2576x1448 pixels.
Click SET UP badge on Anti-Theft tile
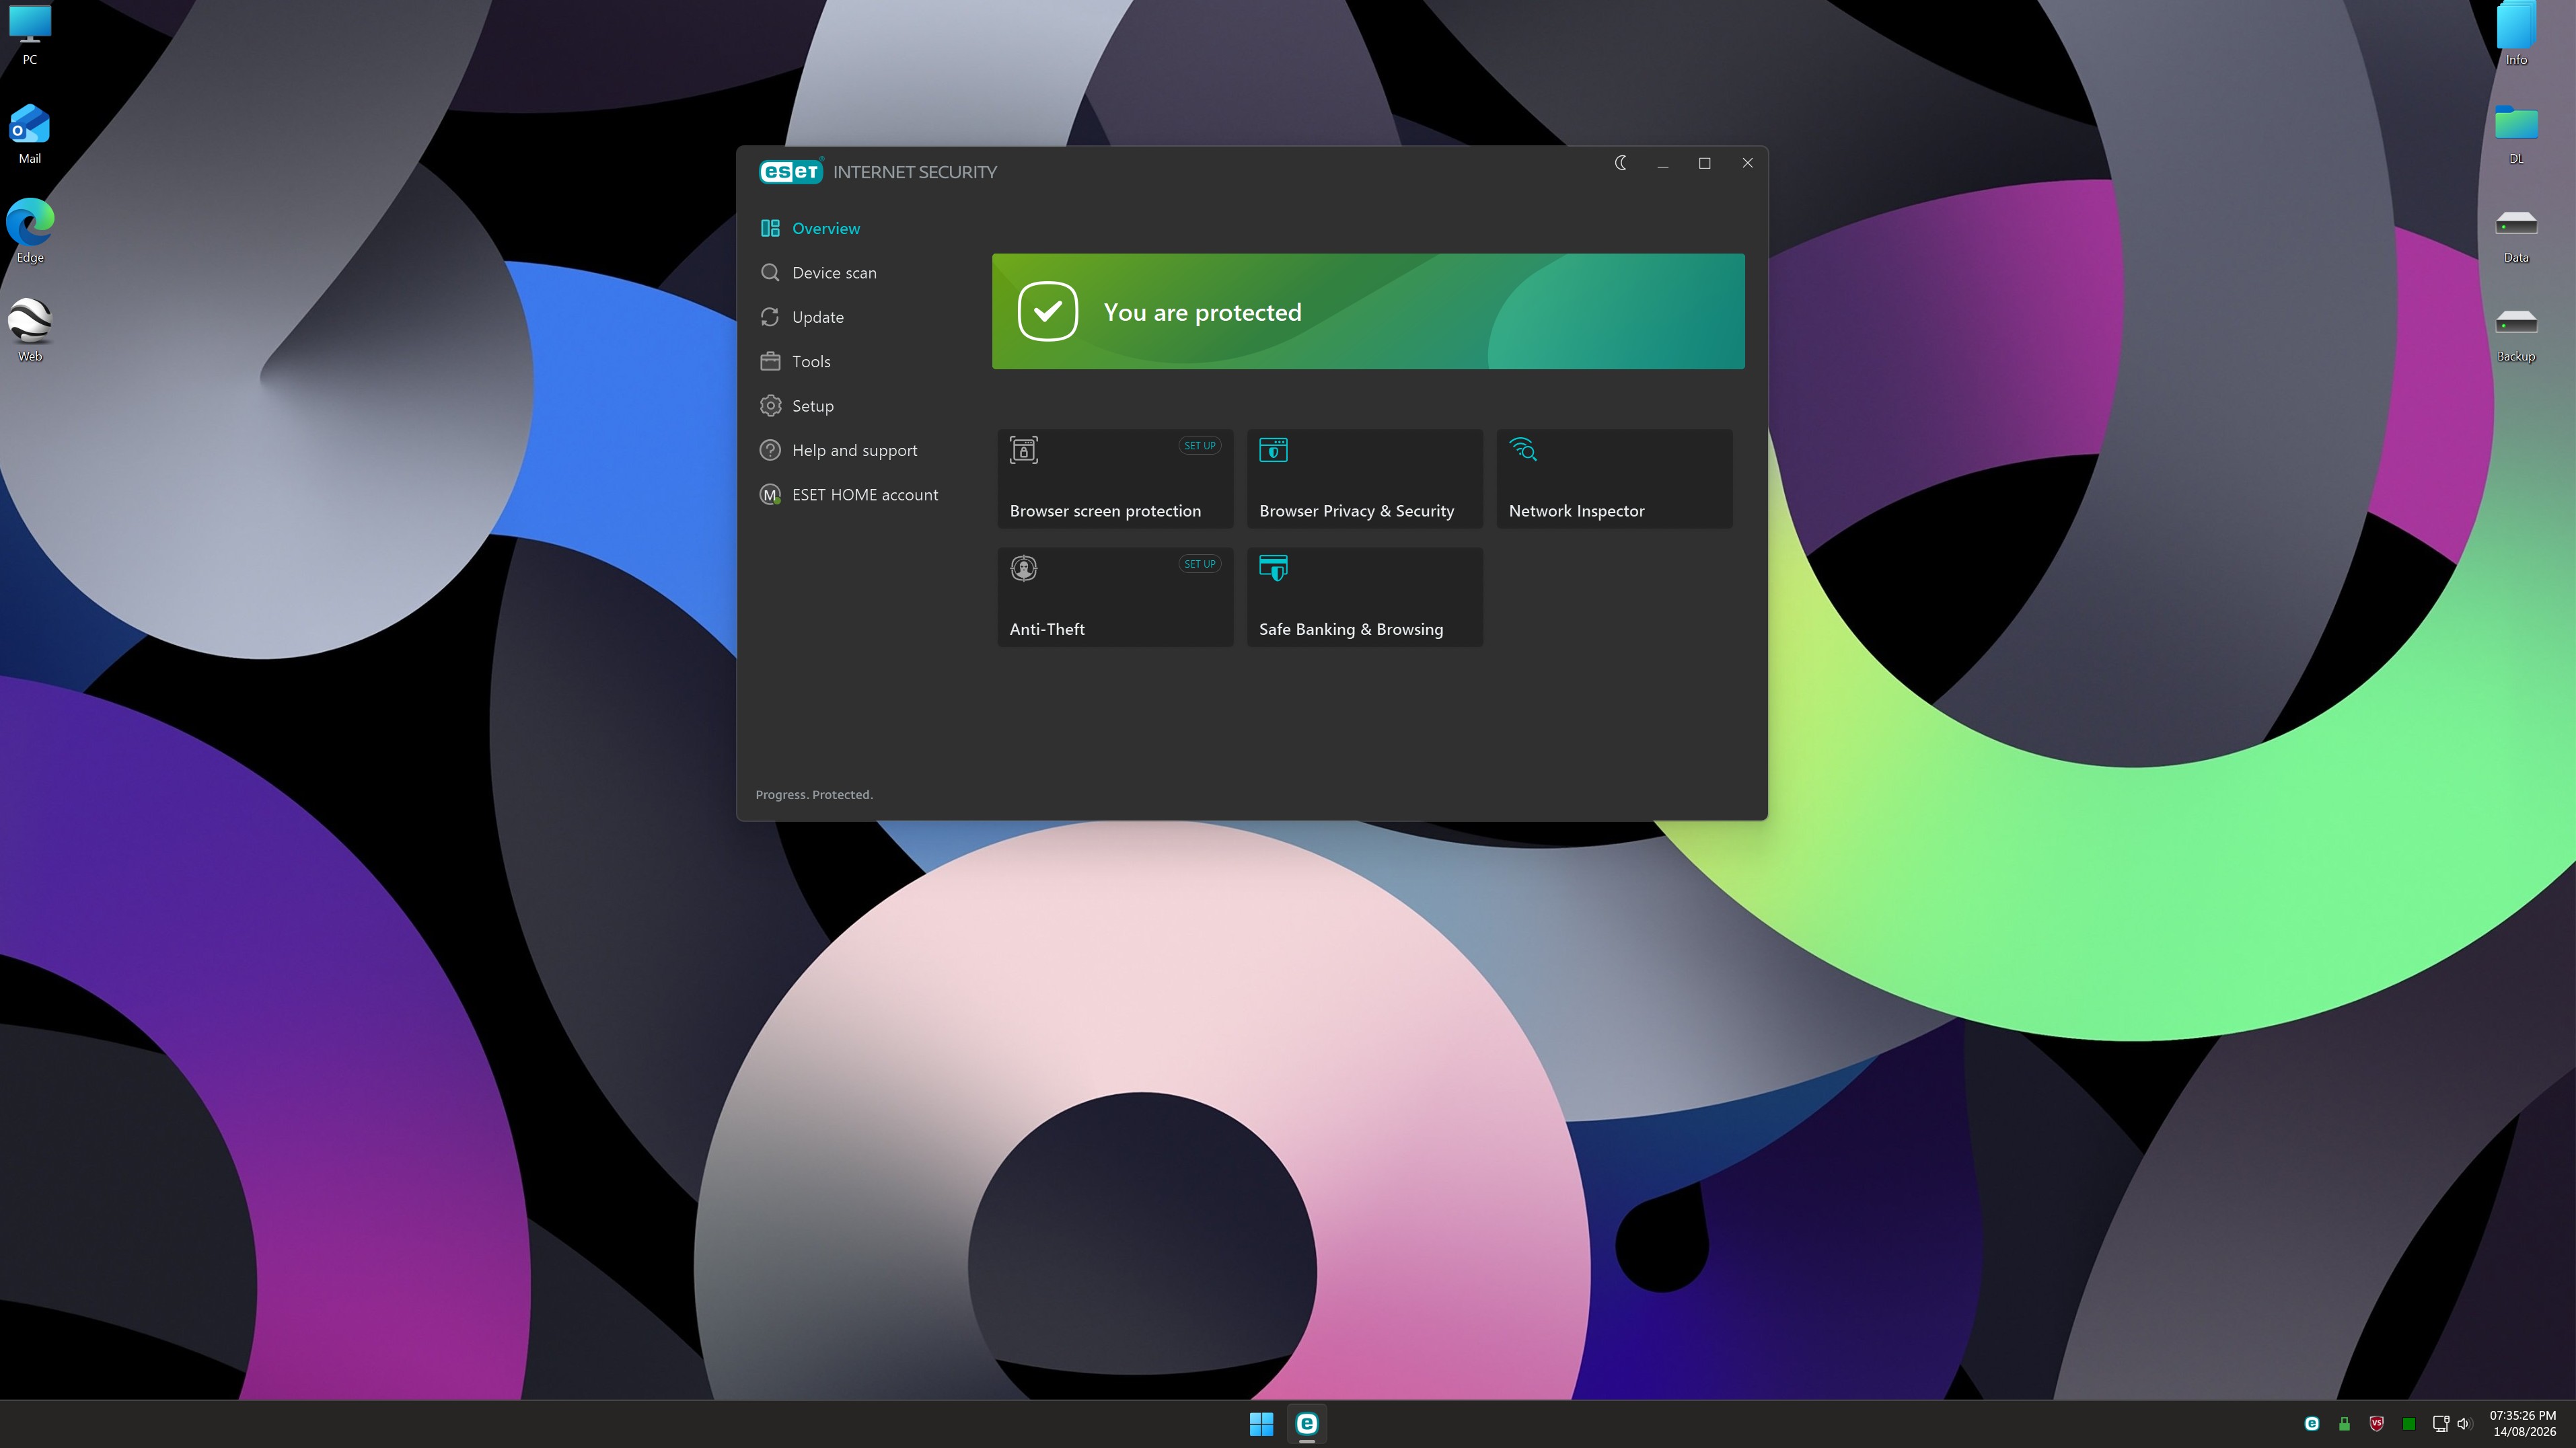[x=1199, y=564]
